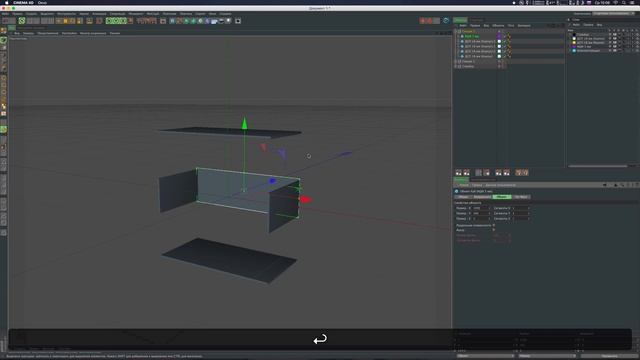Click the Размер Y input field
The width and height of the screenshot is (640, 360).
click(482, 213)
